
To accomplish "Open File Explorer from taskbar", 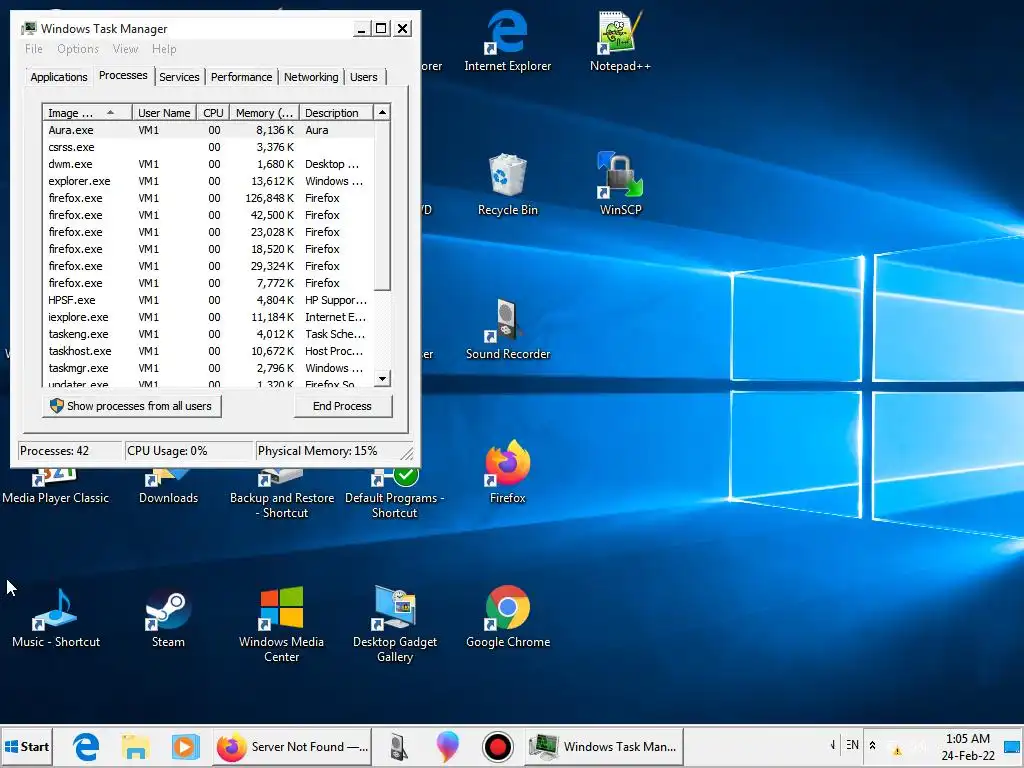I will coord(135,746).
